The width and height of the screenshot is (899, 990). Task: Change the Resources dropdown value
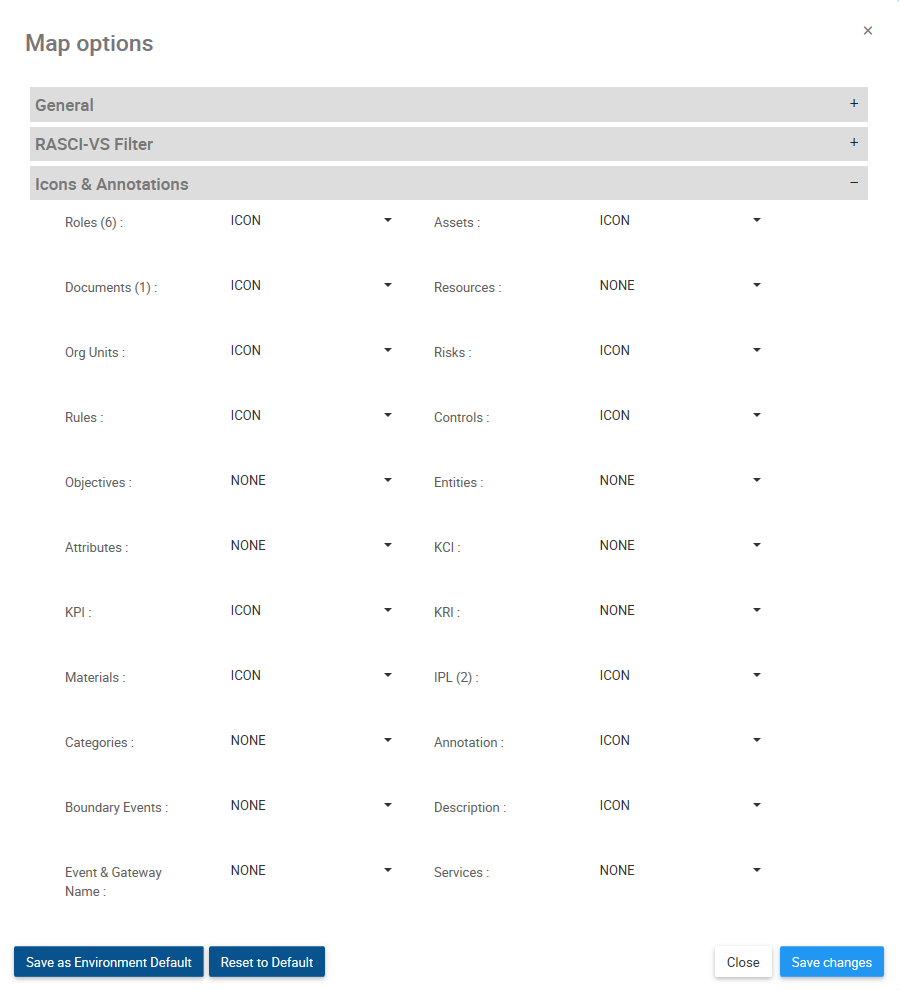(x=680, y=286)
